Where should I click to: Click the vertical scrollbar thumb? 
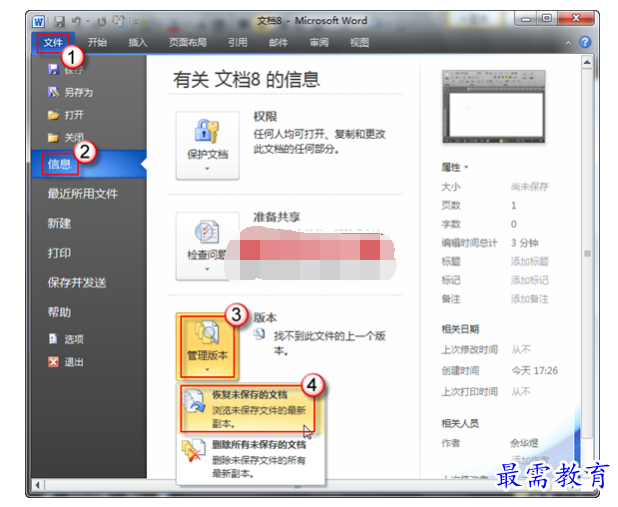[x=587, y=253]
